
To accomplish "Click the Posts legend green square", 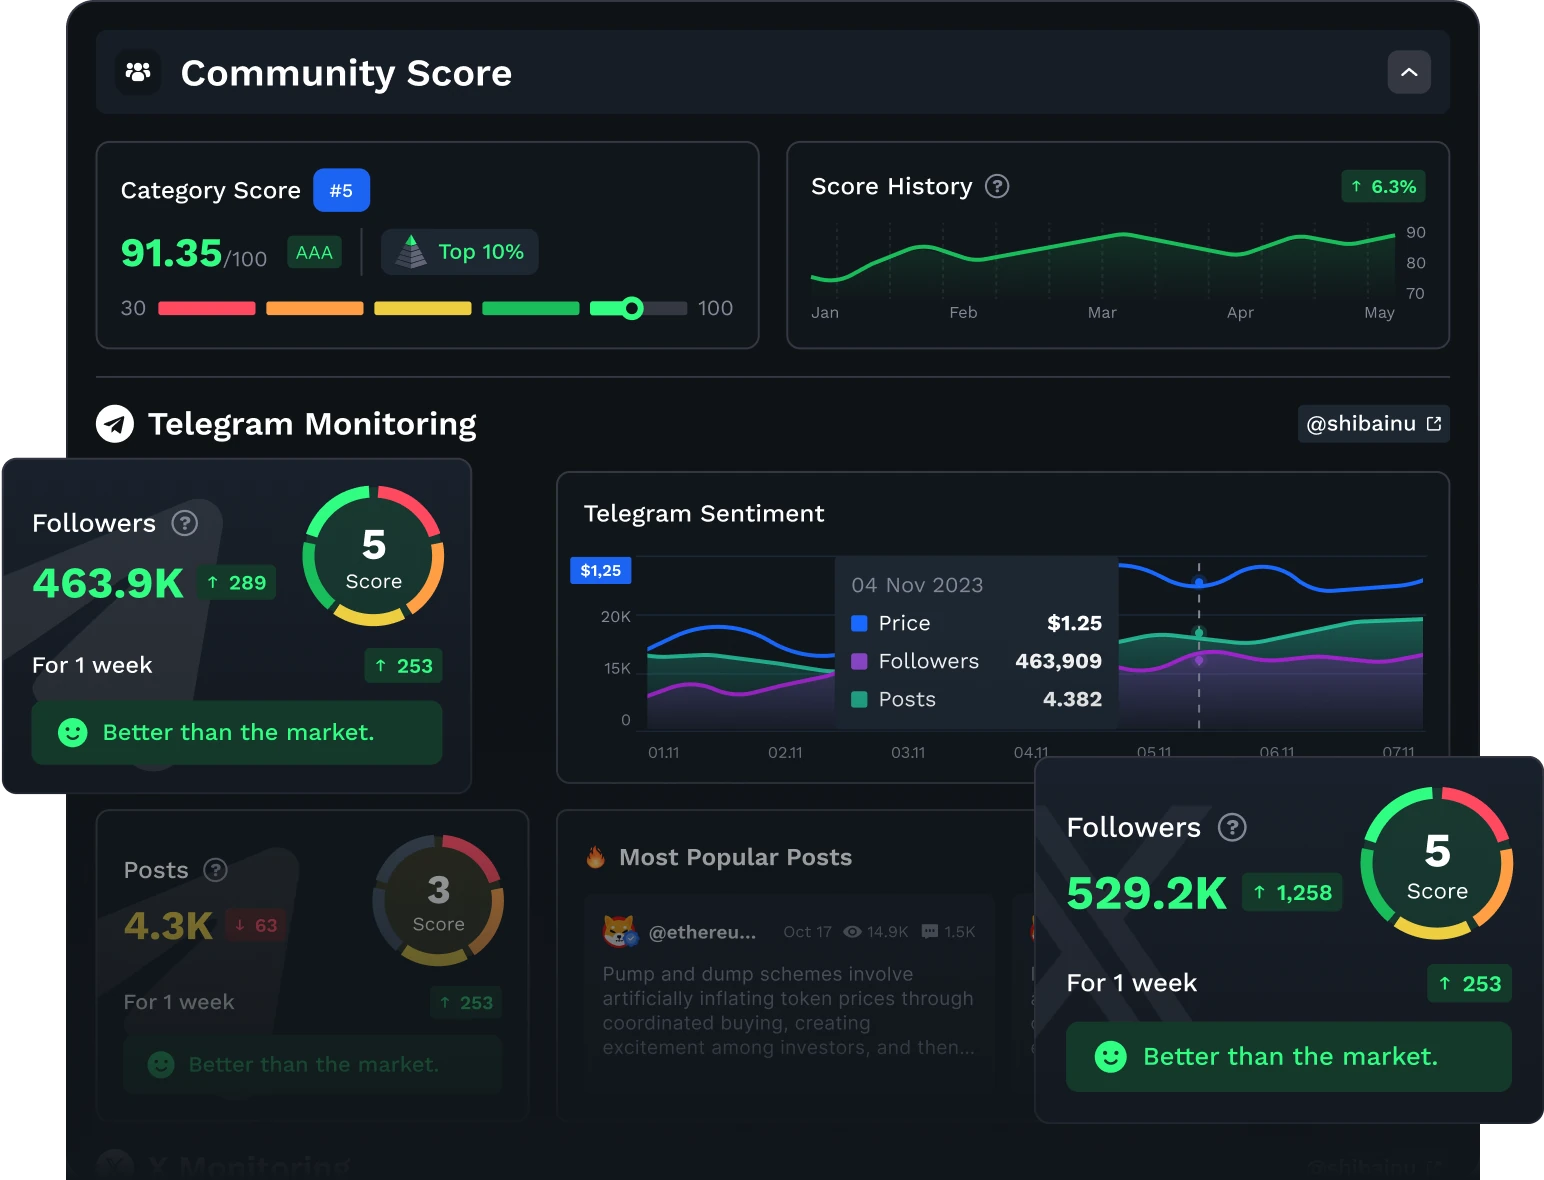I will coord(859,699).
